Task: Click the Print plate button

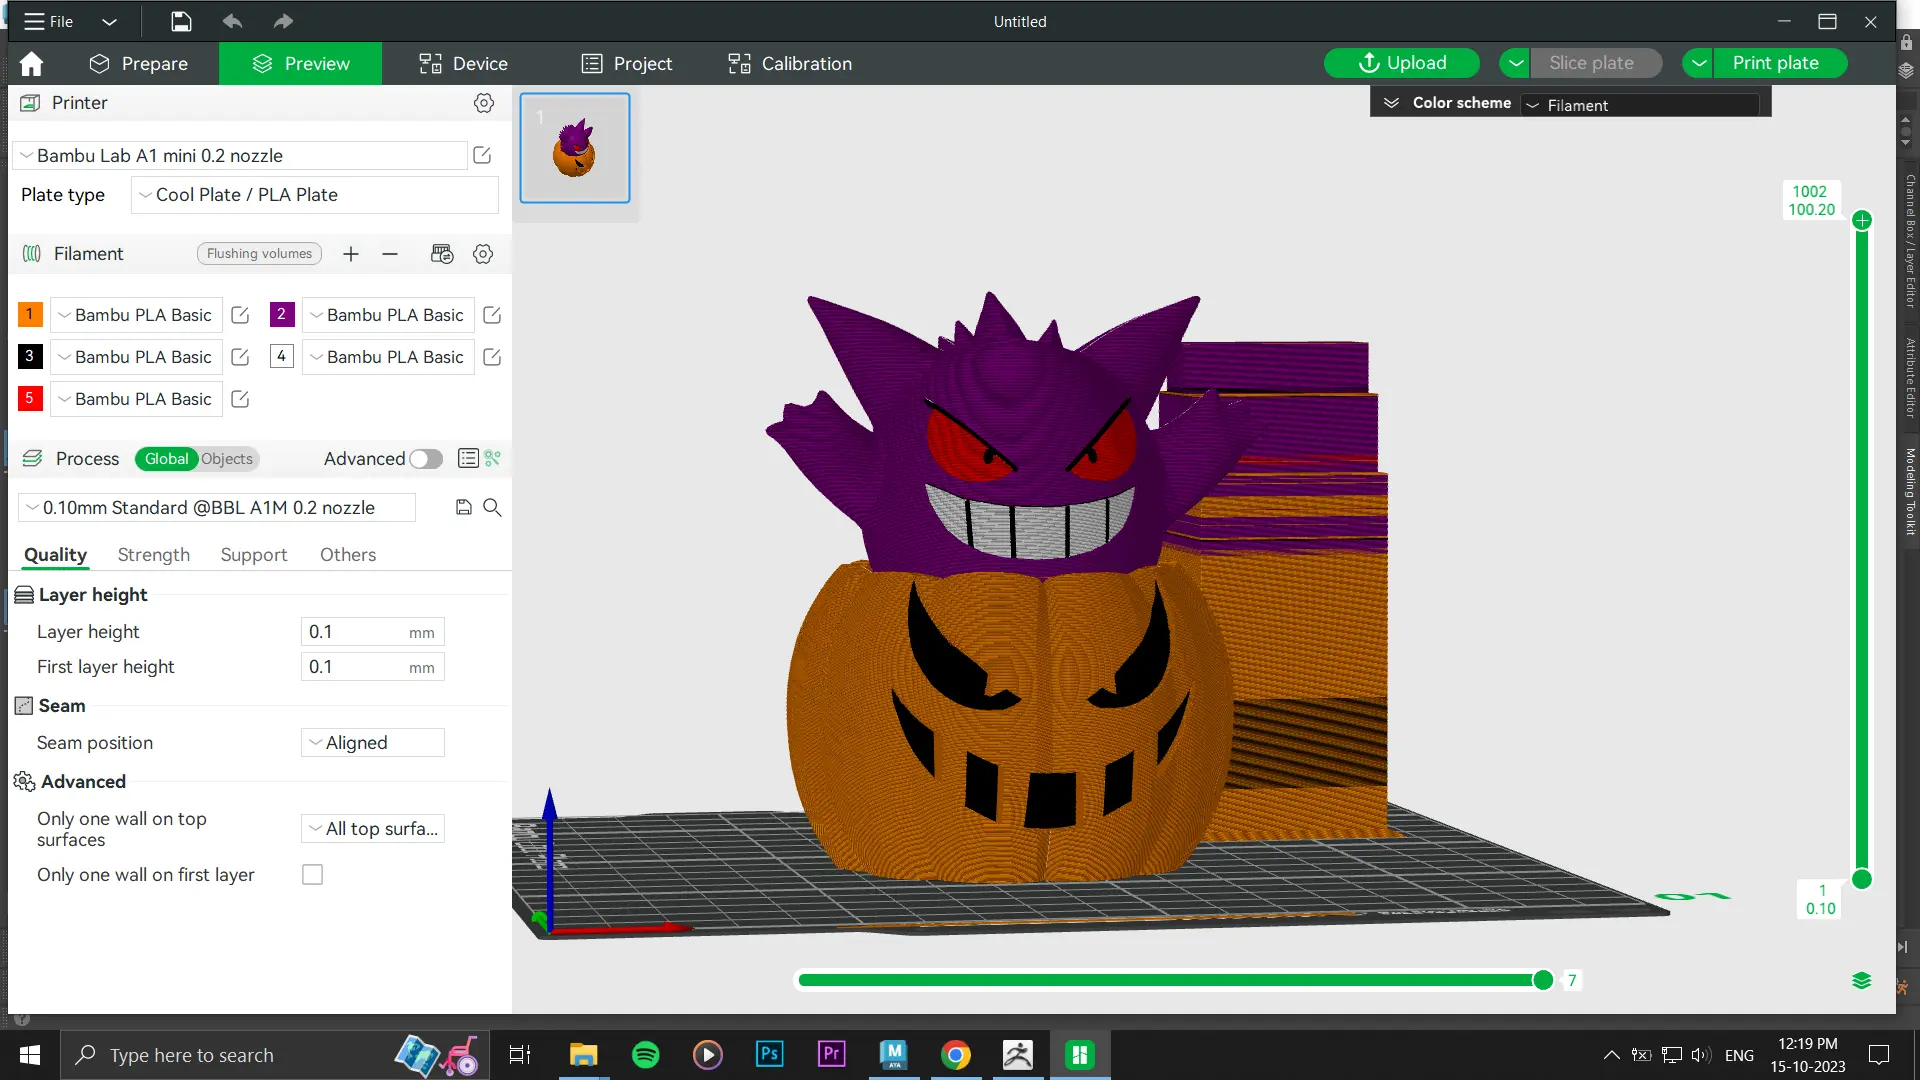Action: [x=1775, y=63]
